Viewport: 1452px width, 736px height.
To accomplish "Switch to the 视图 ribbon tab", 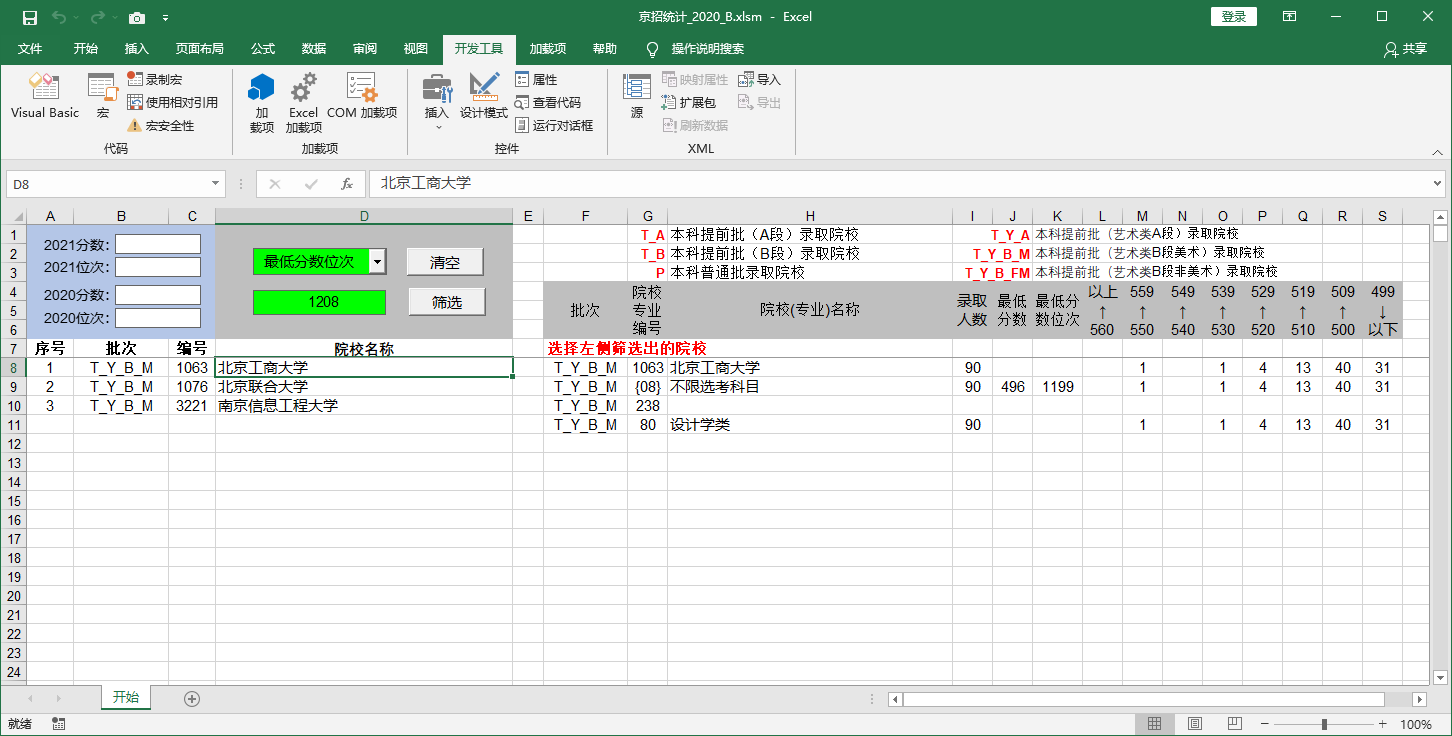I will (416, 48).
